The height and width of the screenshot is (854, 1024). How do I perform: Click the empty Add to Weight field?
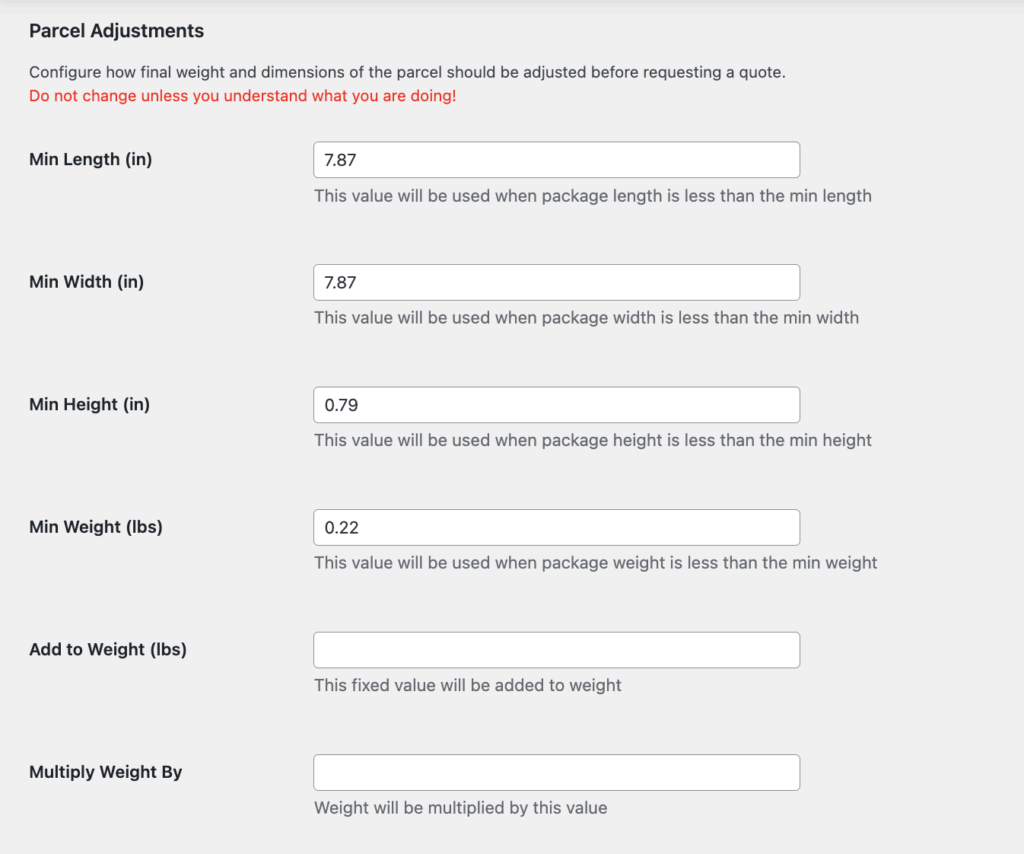coord(556,650)
